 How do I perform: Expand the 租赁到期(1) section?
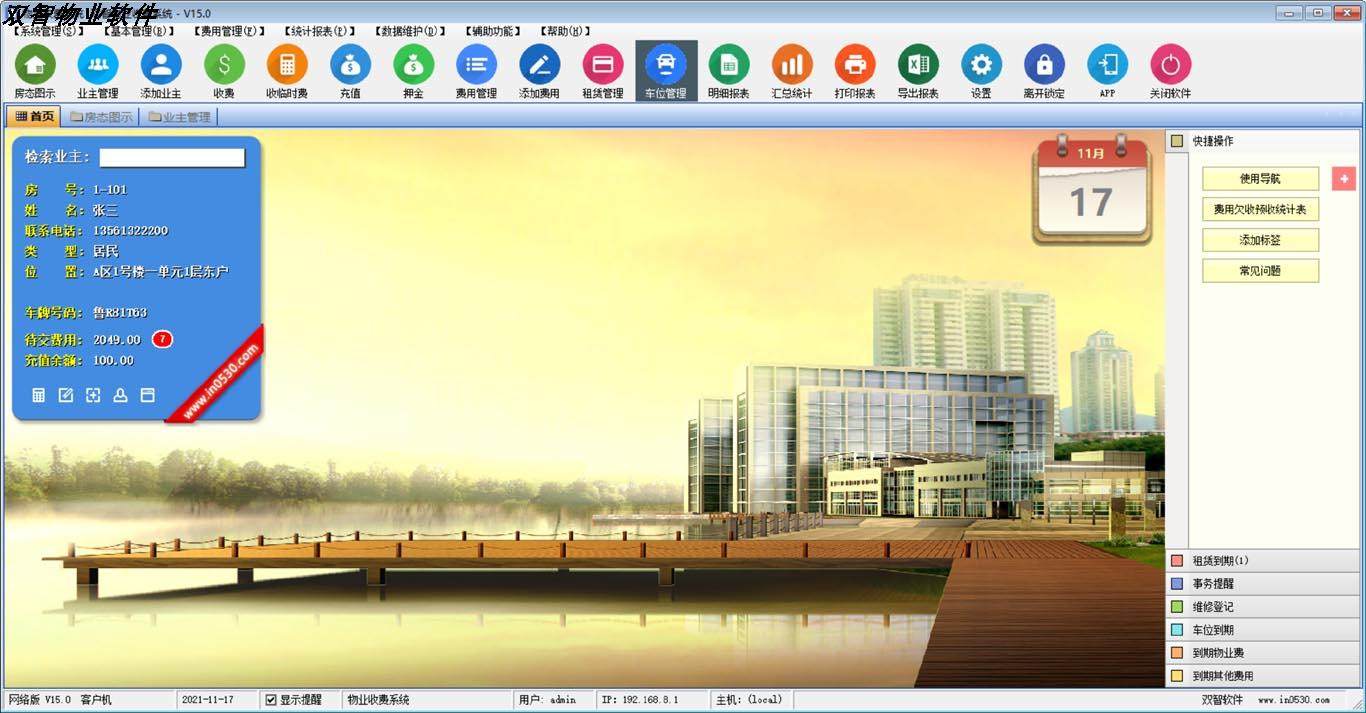point(1265,561)
